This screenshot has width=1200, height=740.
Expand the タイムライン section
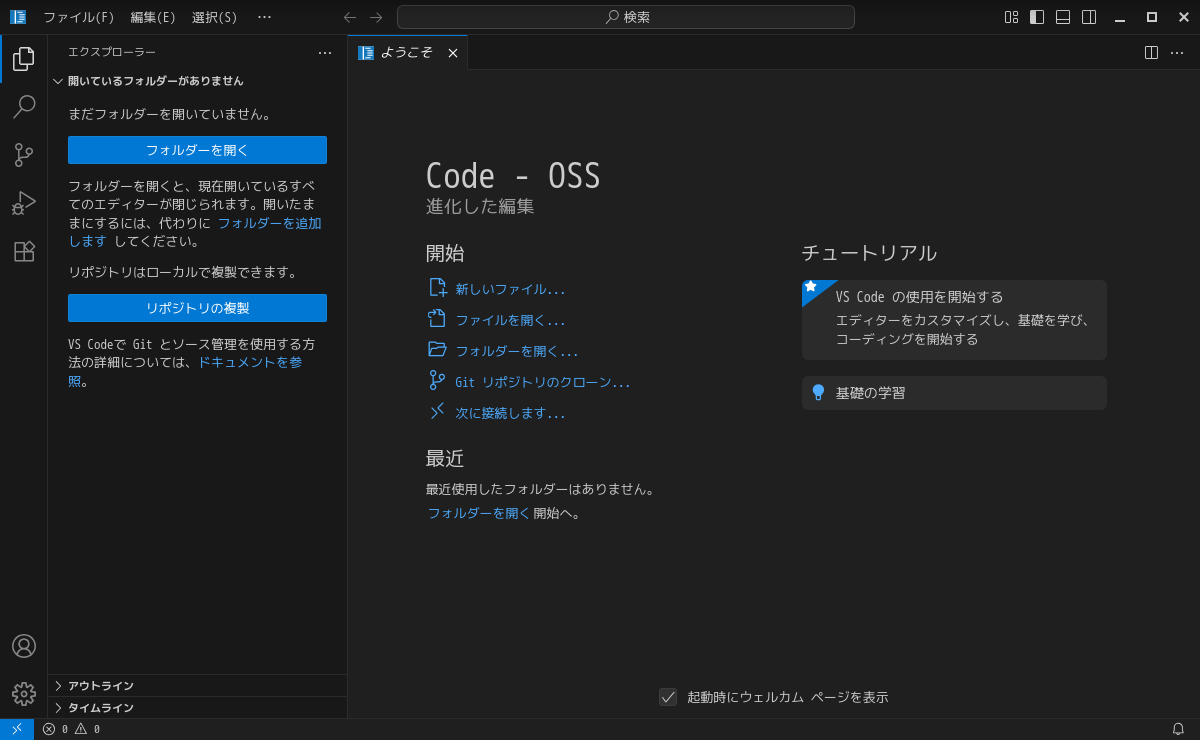[100, 708]
